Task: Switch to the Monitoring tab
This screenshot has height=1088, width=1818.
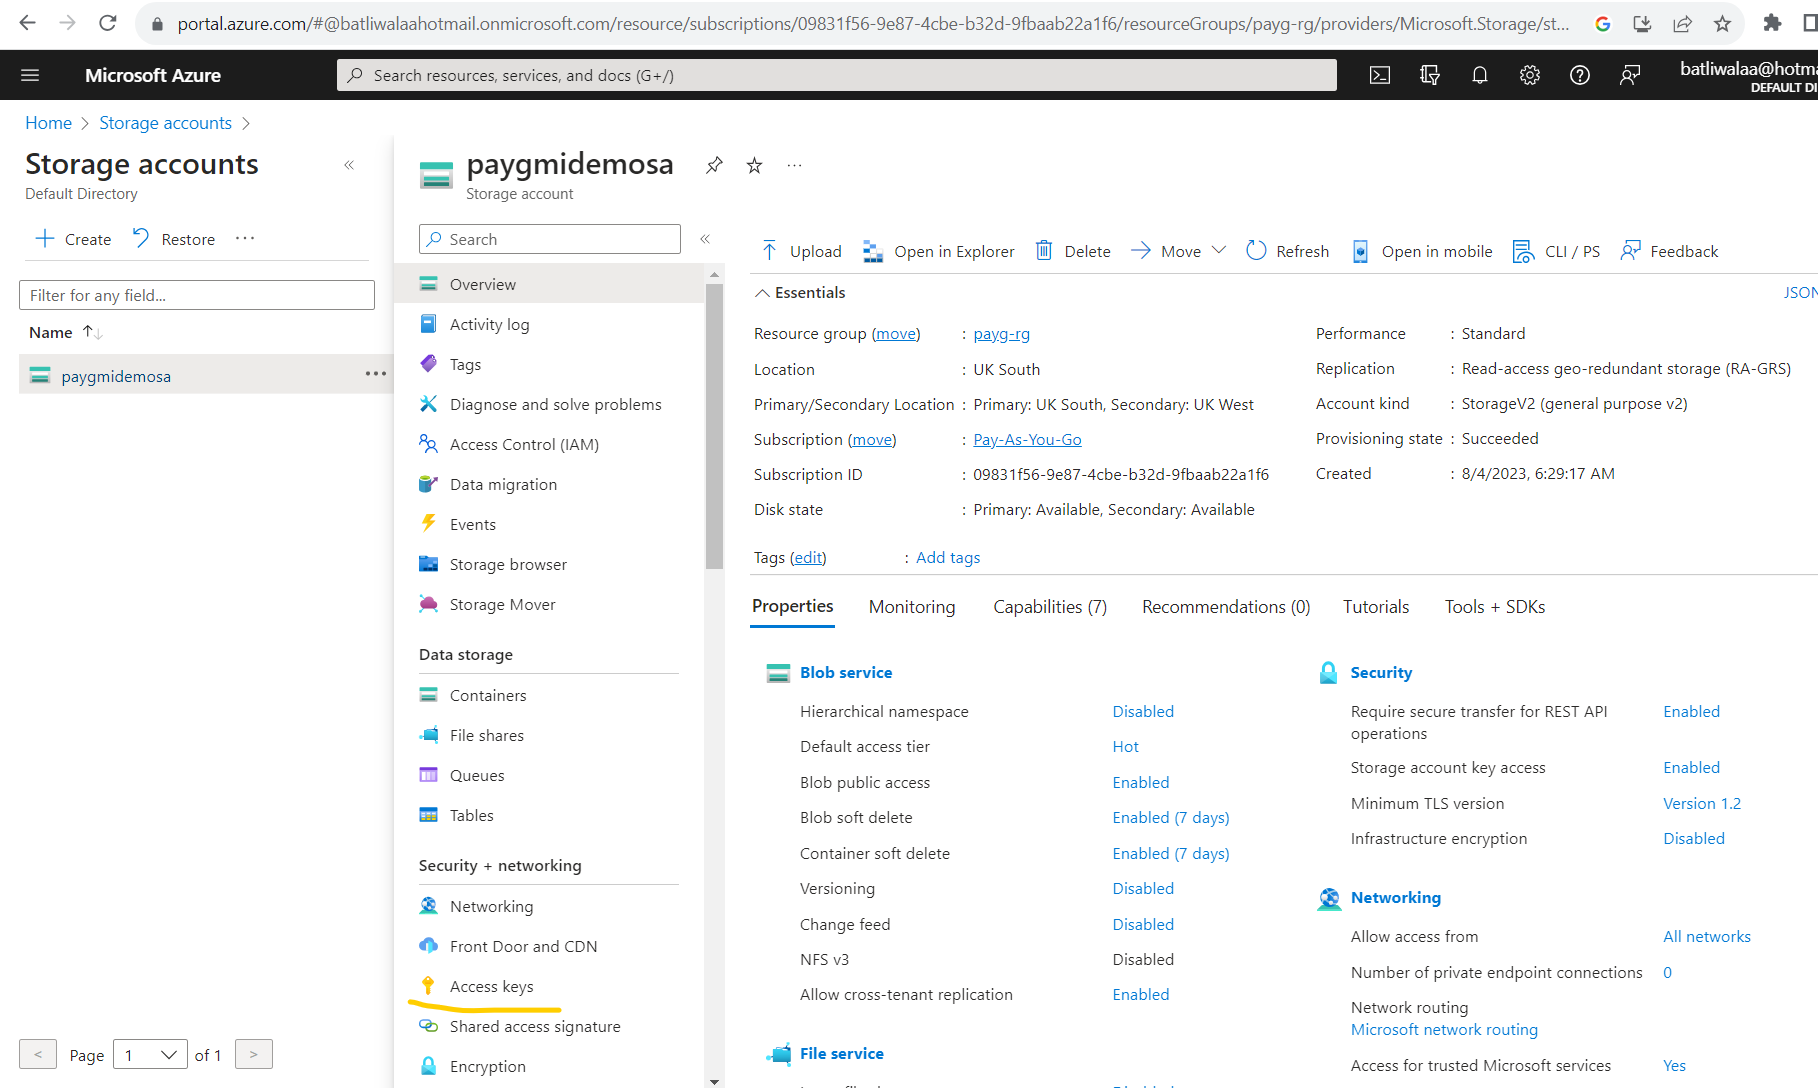Action: (x=911, y=607)
